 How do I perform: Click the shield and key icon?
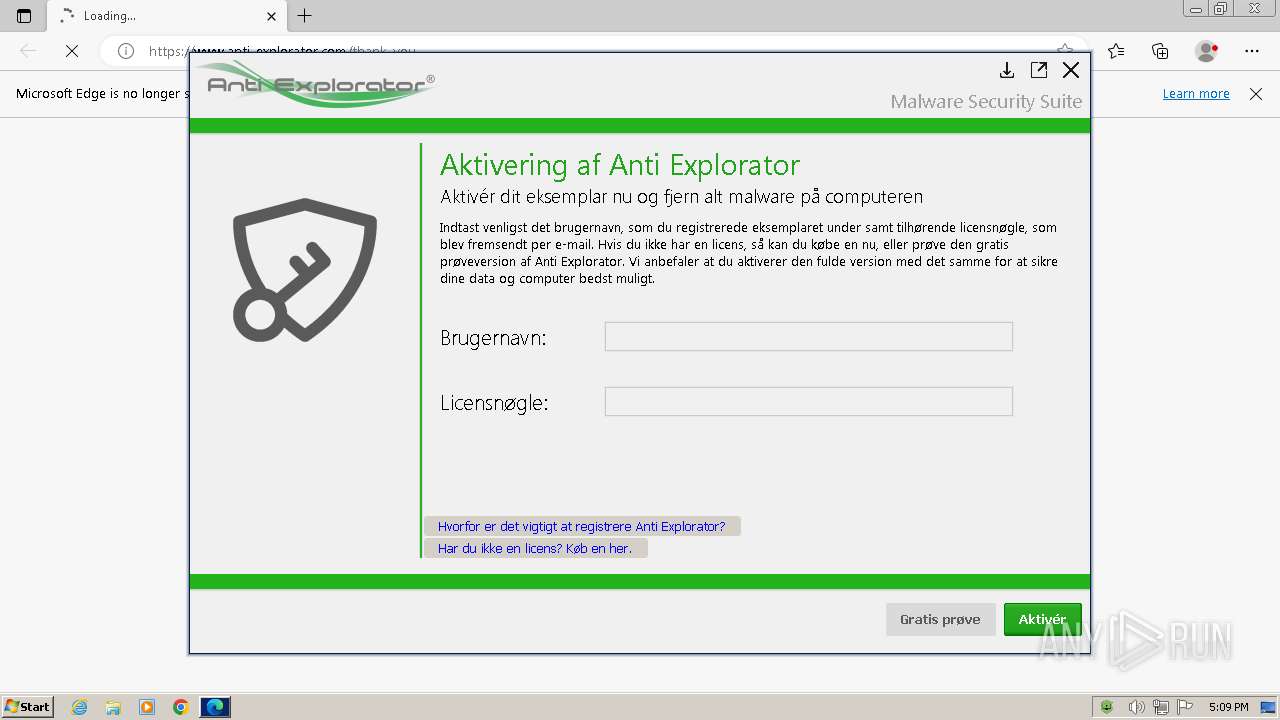pyautogui.click(x=305, y=270)
